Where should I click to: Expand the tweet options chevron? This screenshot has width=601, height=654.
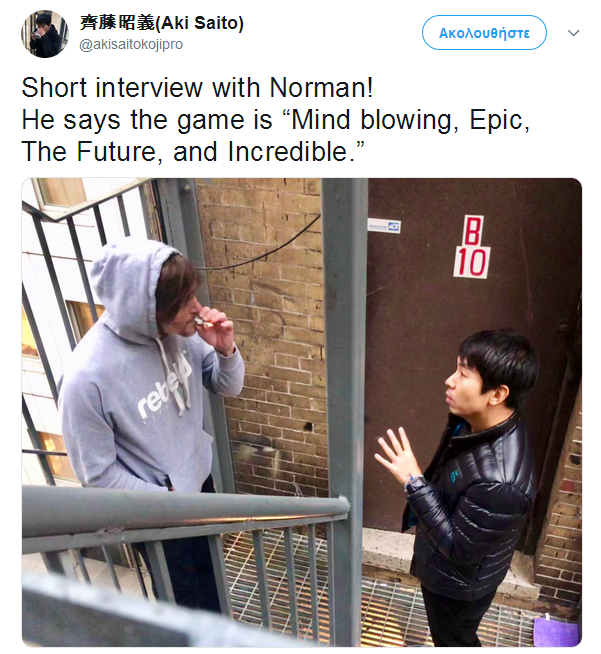574,33
